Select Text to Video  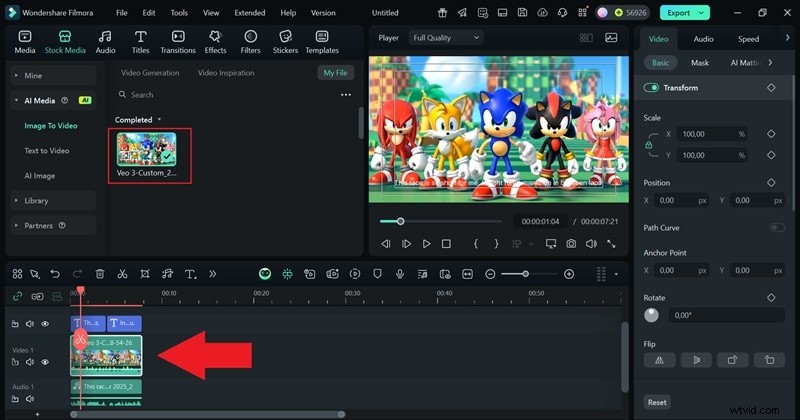pos(47,151)
